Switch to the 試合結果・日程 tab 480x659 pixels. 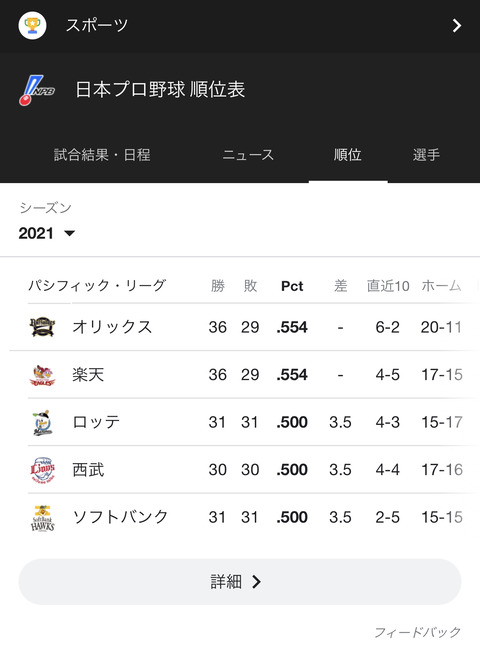102,155
